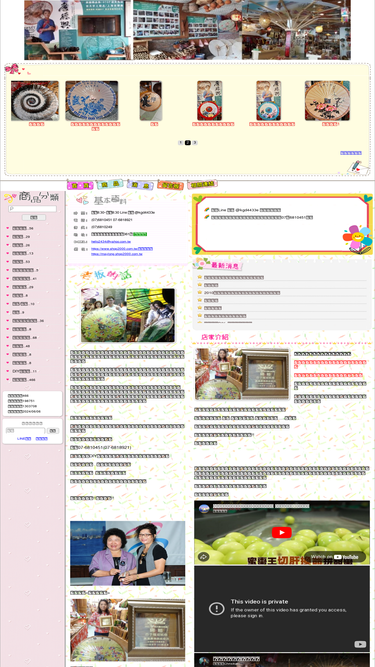Image resolution: width=375 pixels, height=667 pixels.
Task: Go to carousel page 3
Action: coord(195,143)
